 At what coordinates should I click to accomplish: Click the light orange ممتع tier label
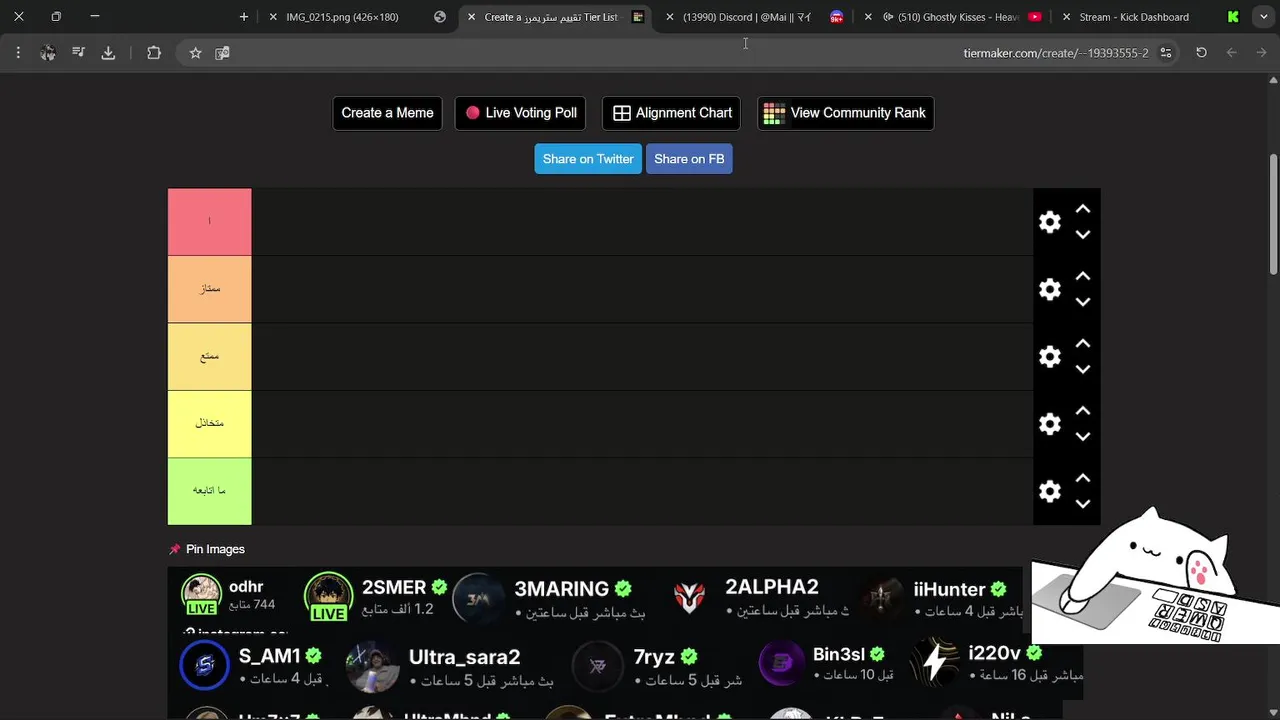(x=209, y=356)
